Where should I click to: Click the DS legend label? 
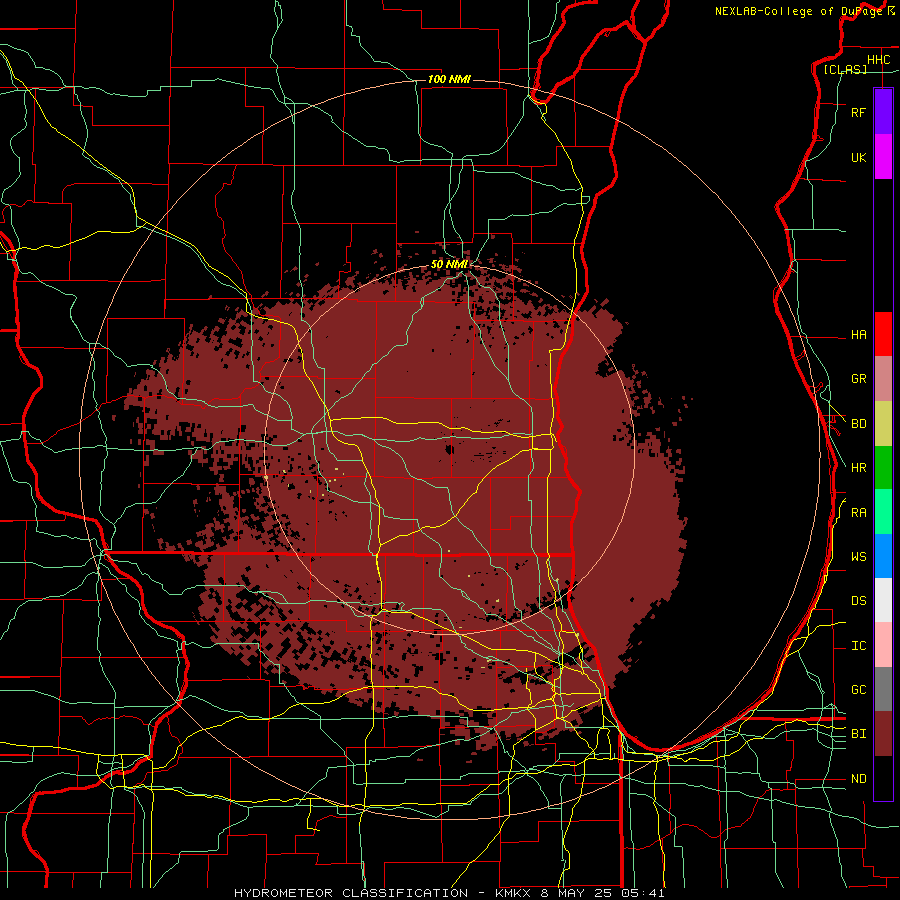point(858,601)
